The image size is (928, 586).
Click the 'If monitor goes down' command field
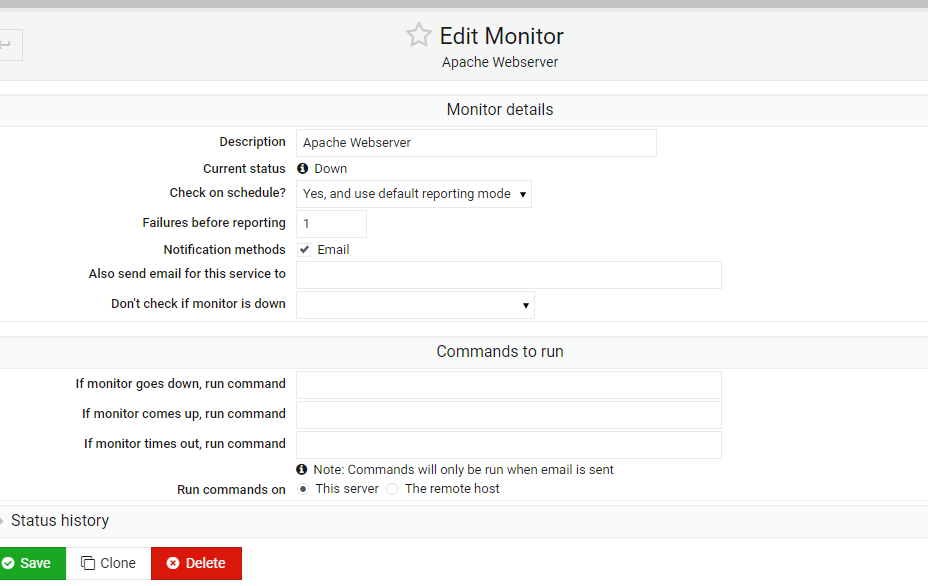click(x=509, y=385)
